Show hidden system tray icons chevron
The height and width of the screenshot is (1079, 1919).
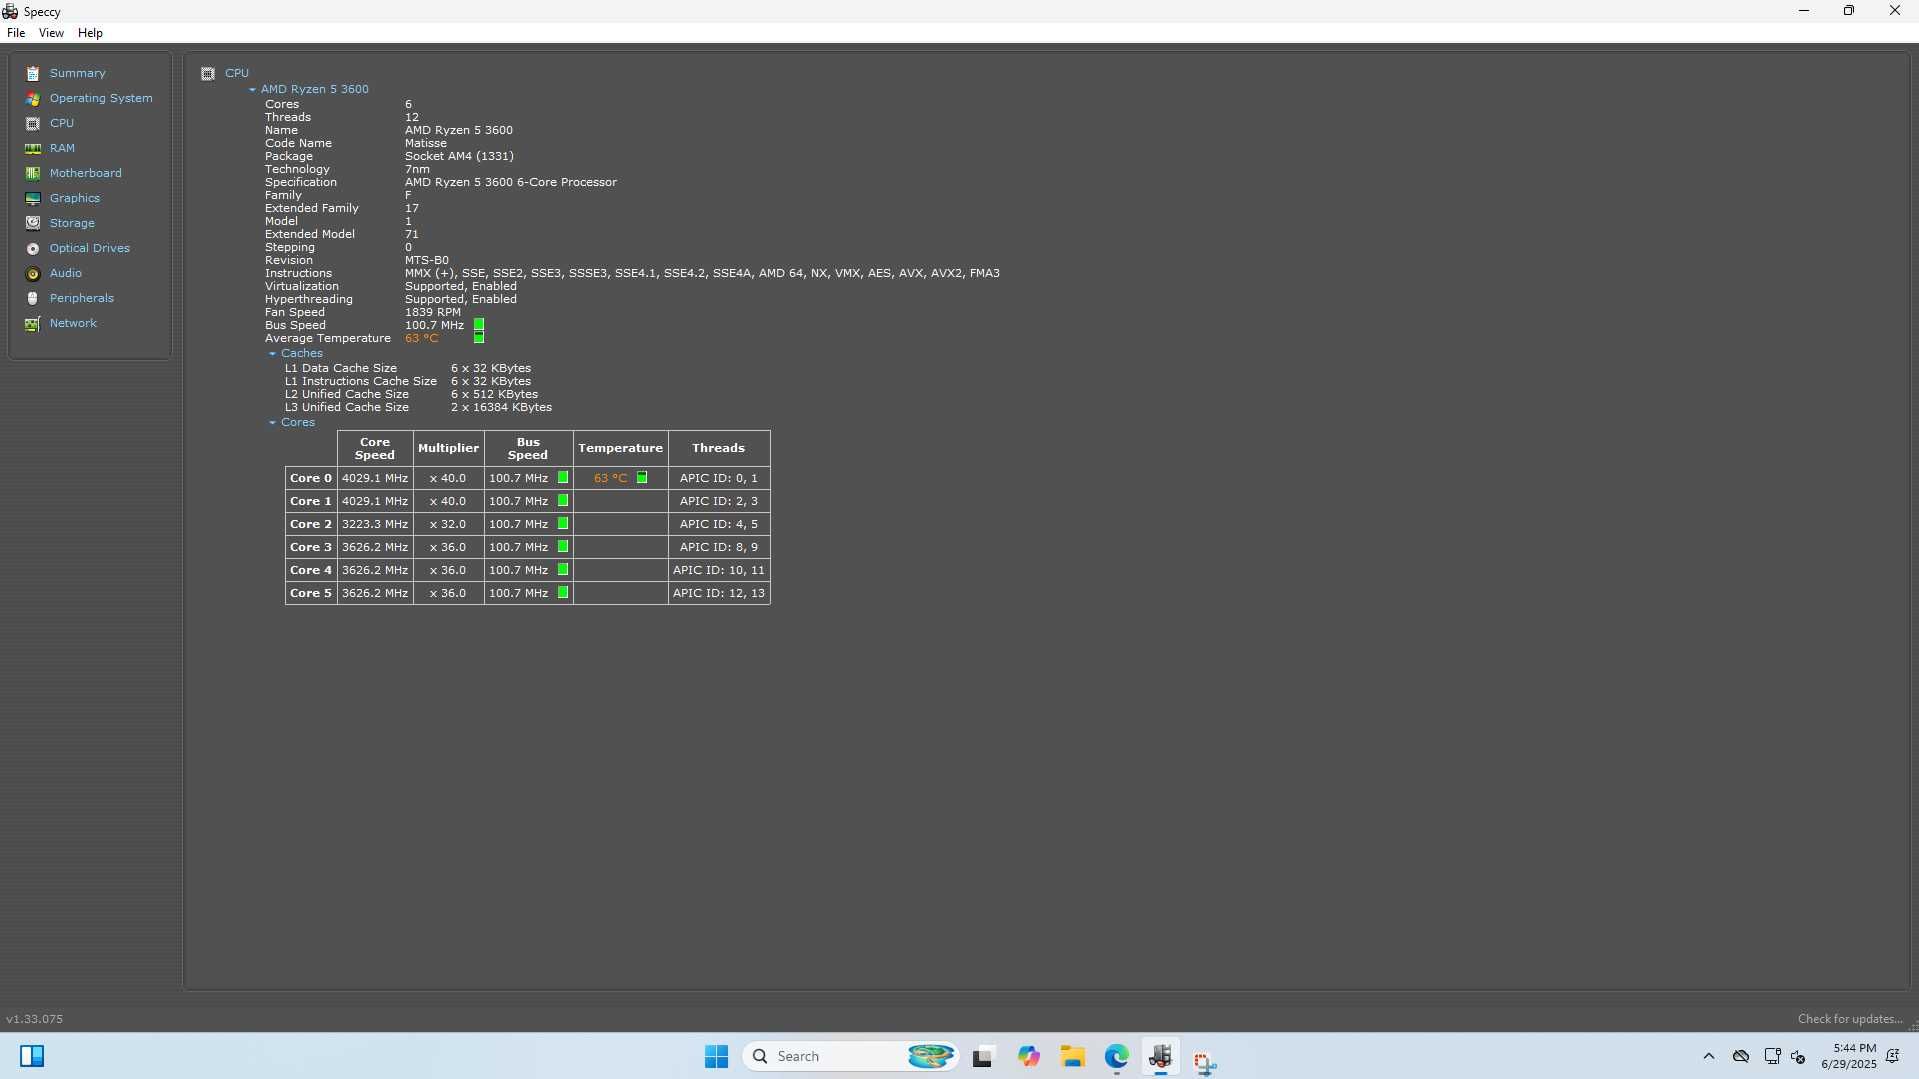point(1708,1056)
